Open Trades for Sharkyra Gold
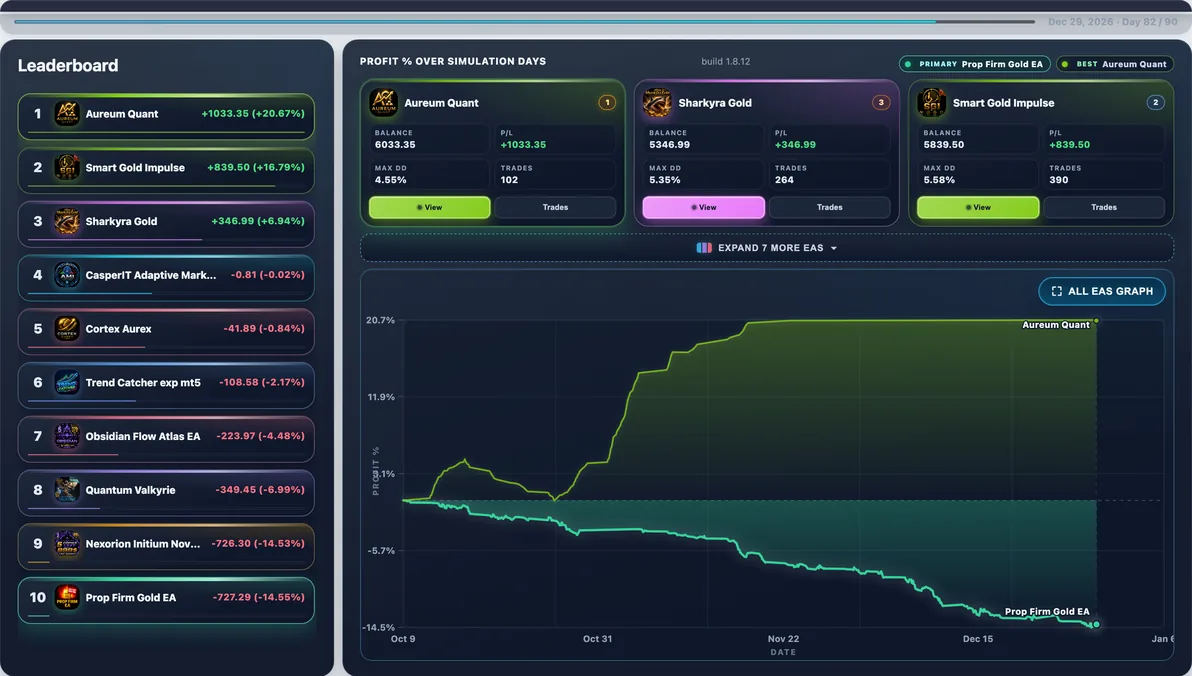Viewport: 1192px width, 676px height. pyautogui.click(x=829, y=208)
